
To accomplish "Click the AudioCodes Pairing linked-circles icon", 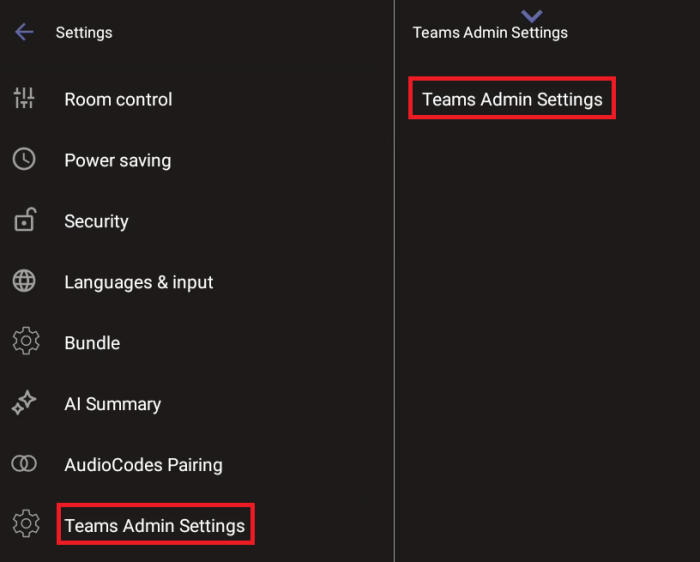I will (x=24, y=464).
